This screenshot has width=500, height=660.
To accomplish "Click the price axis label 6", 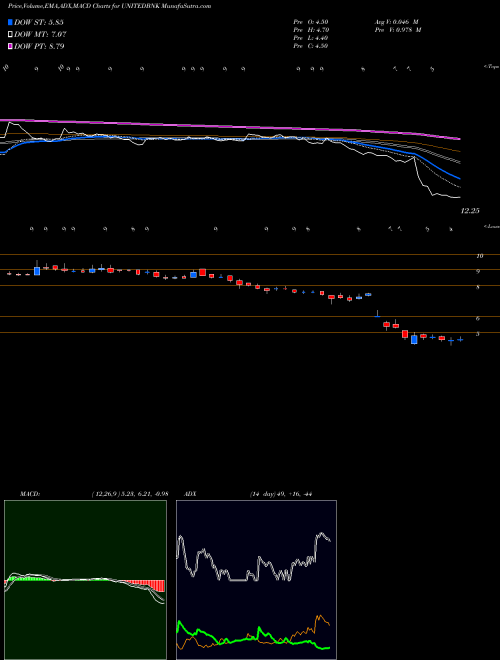I will (478, 319).
